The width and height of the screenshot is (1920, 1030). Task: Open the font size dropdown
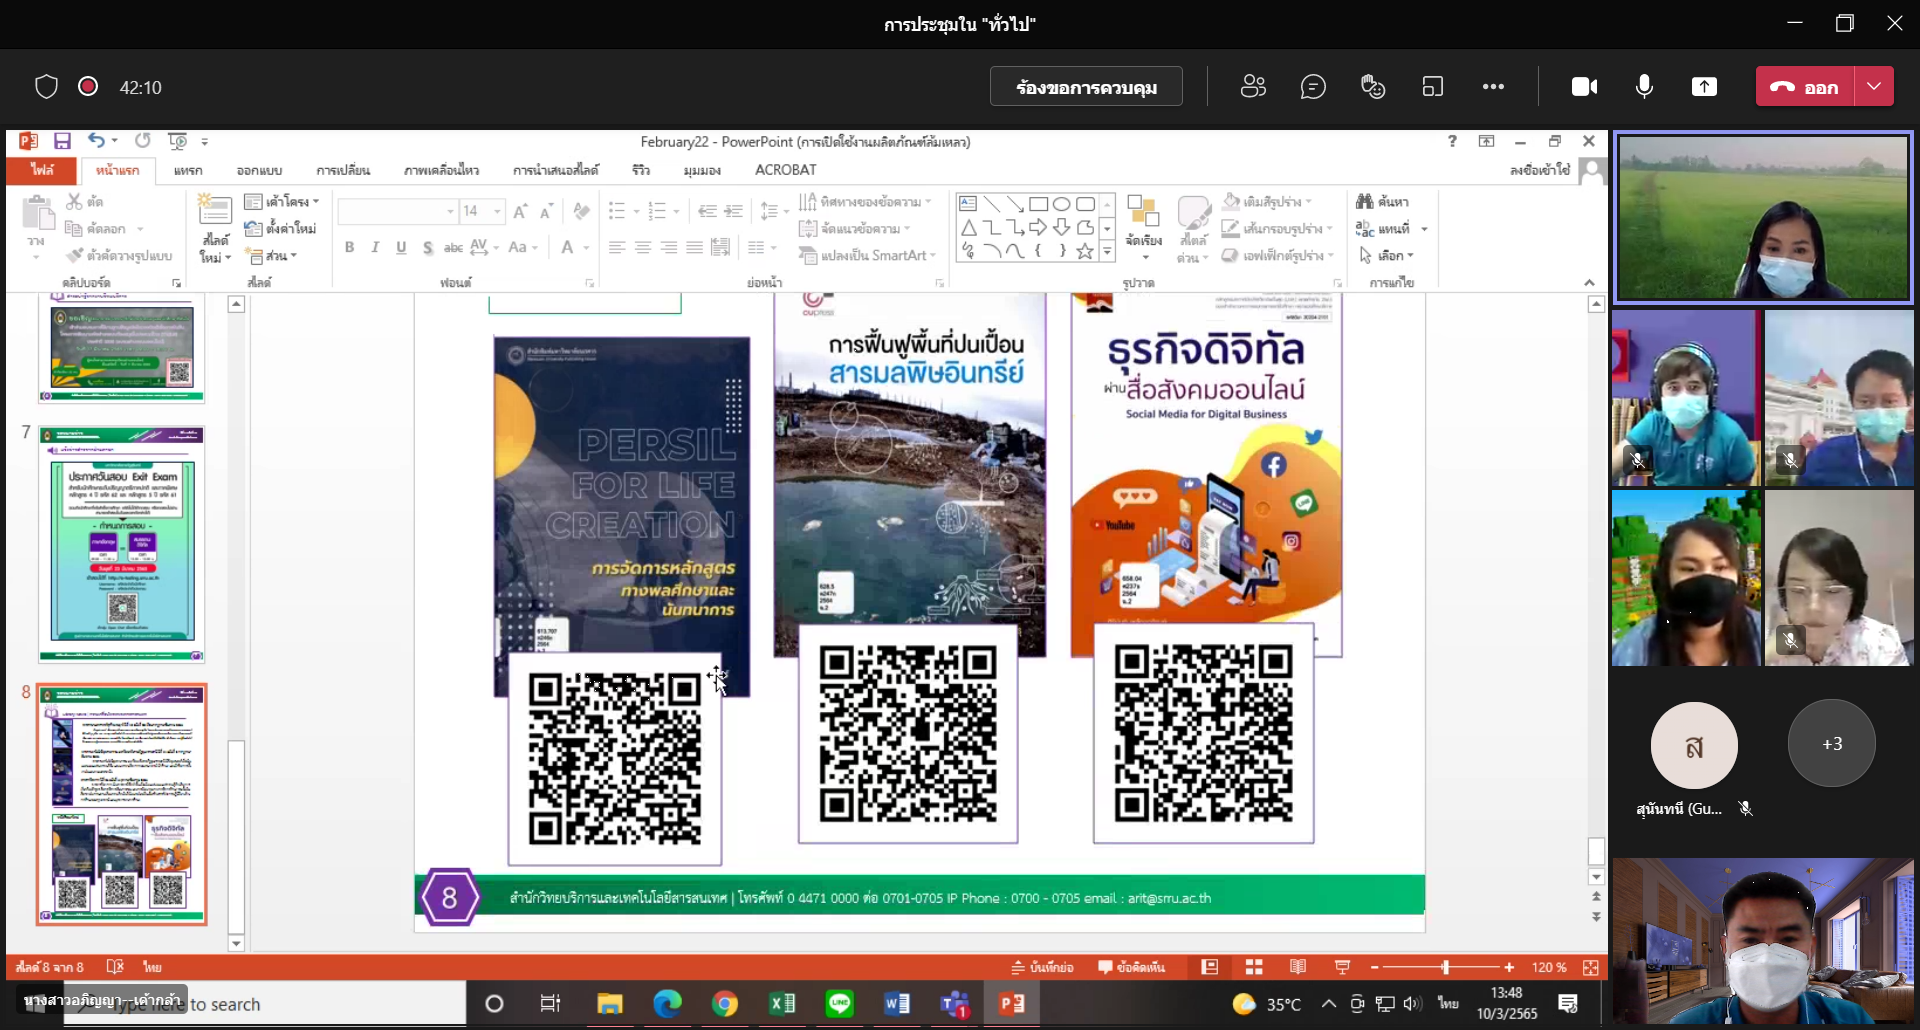coord(497,211)
